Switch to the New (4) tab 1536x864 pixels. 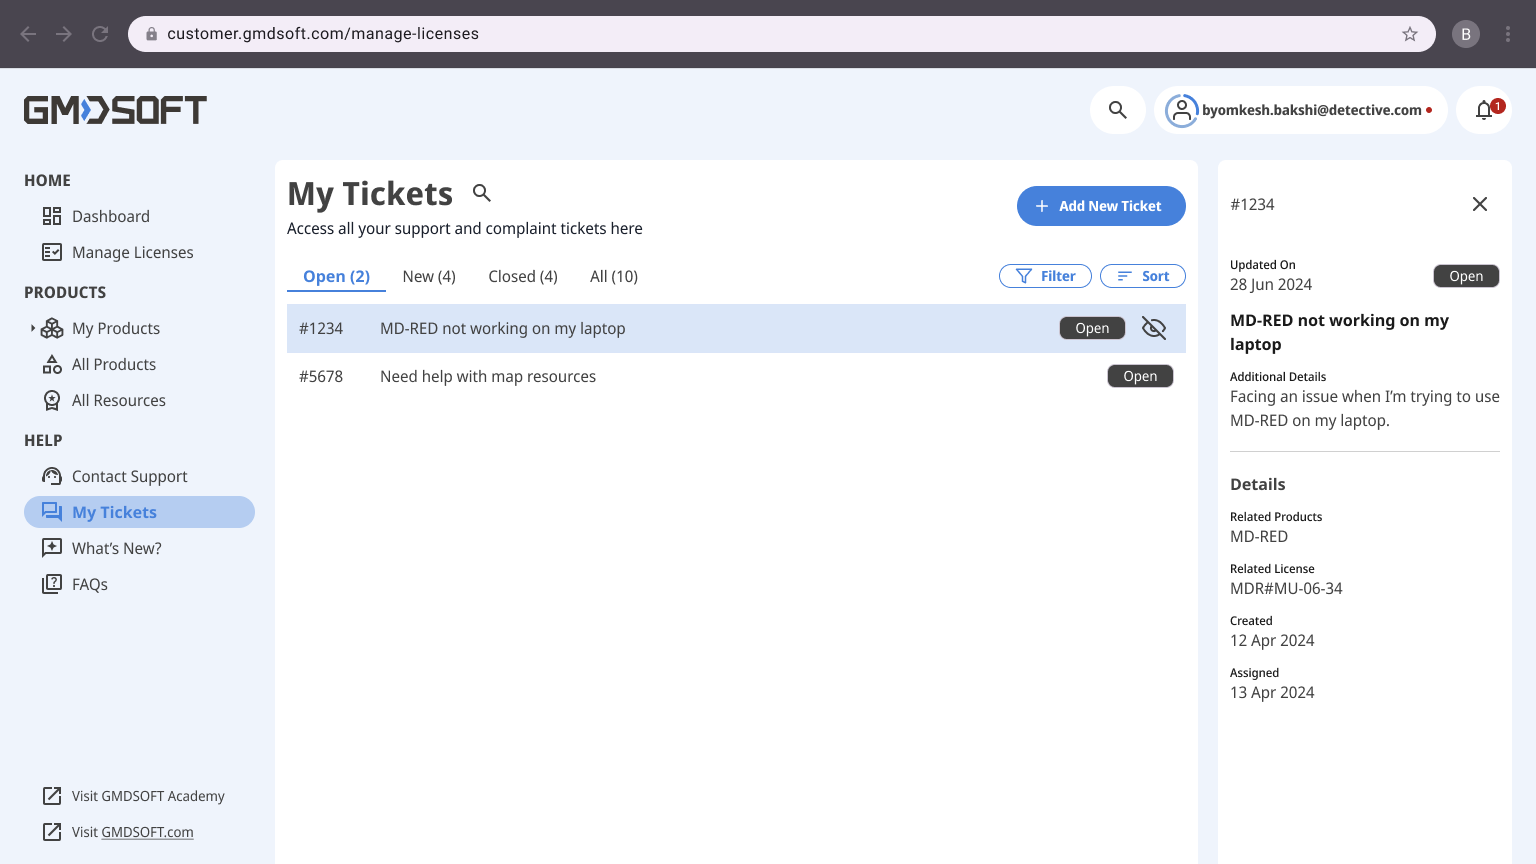(429, 276)
